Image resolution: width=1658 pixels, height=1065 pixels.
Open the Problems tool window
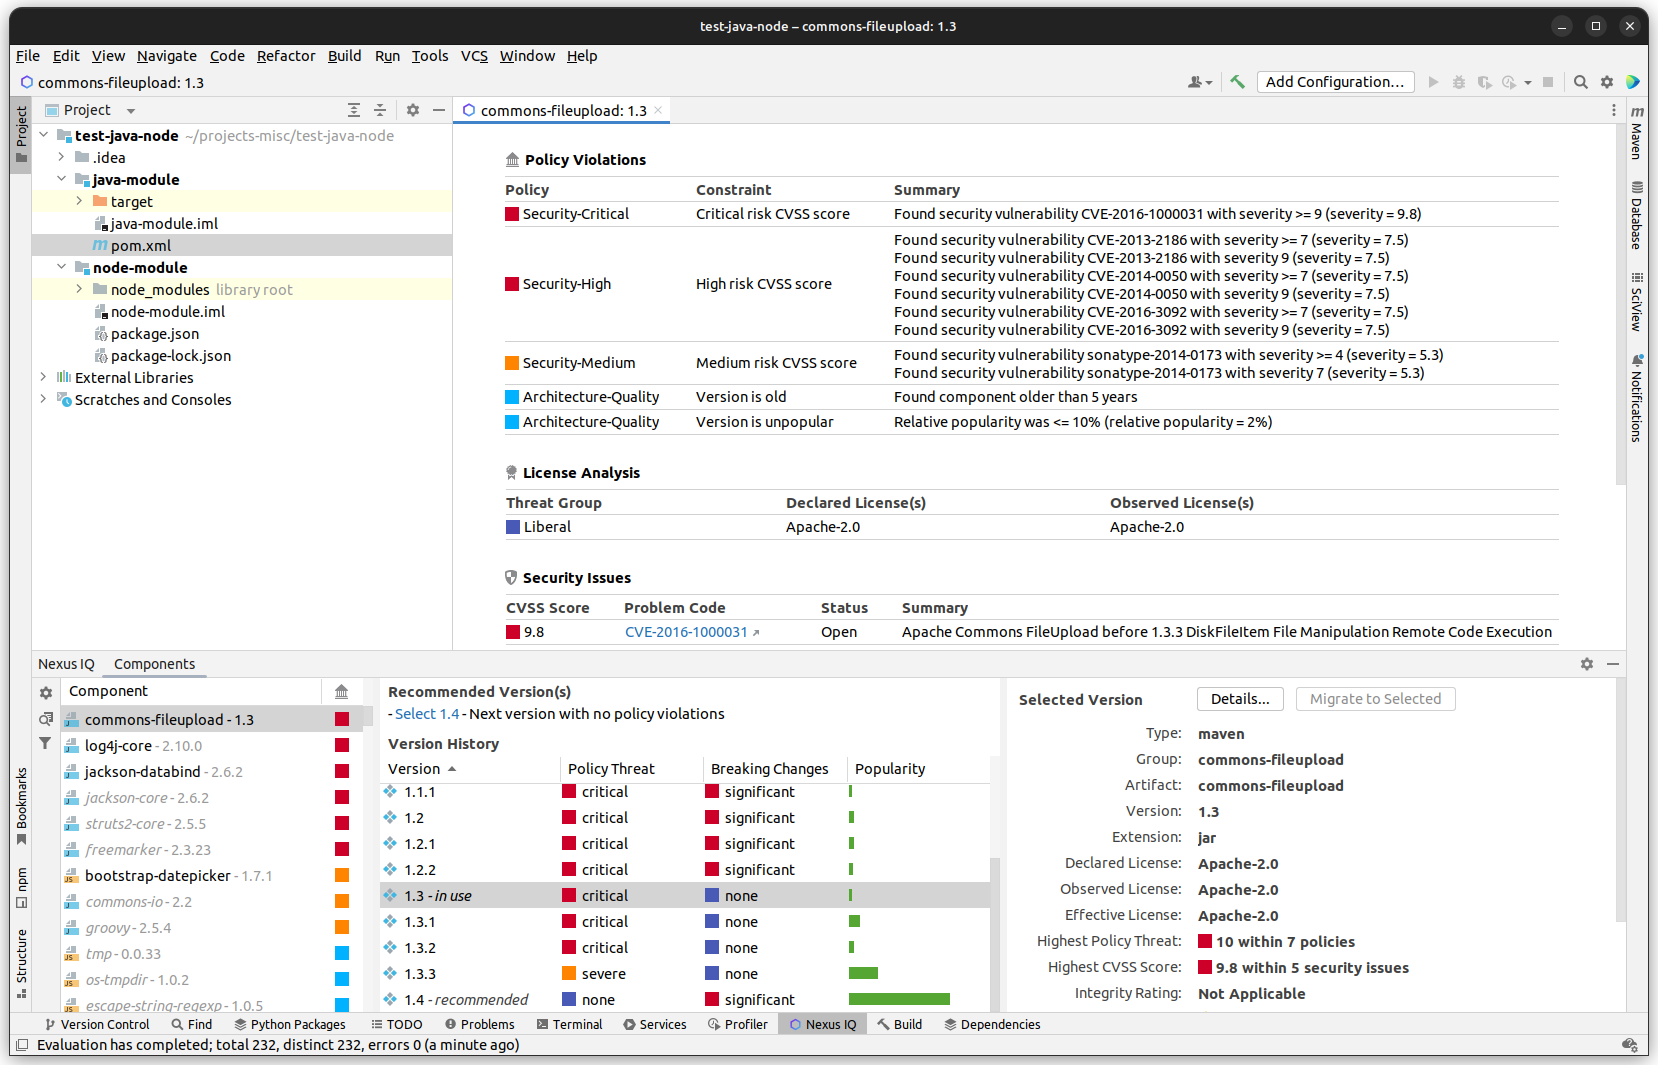click(x=480, y=1024)
